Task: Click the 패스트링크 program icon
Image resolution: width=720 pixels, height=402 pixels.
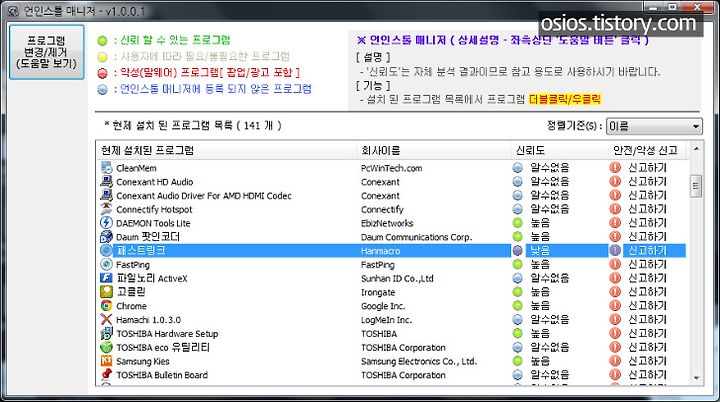Action: (107, 250)
